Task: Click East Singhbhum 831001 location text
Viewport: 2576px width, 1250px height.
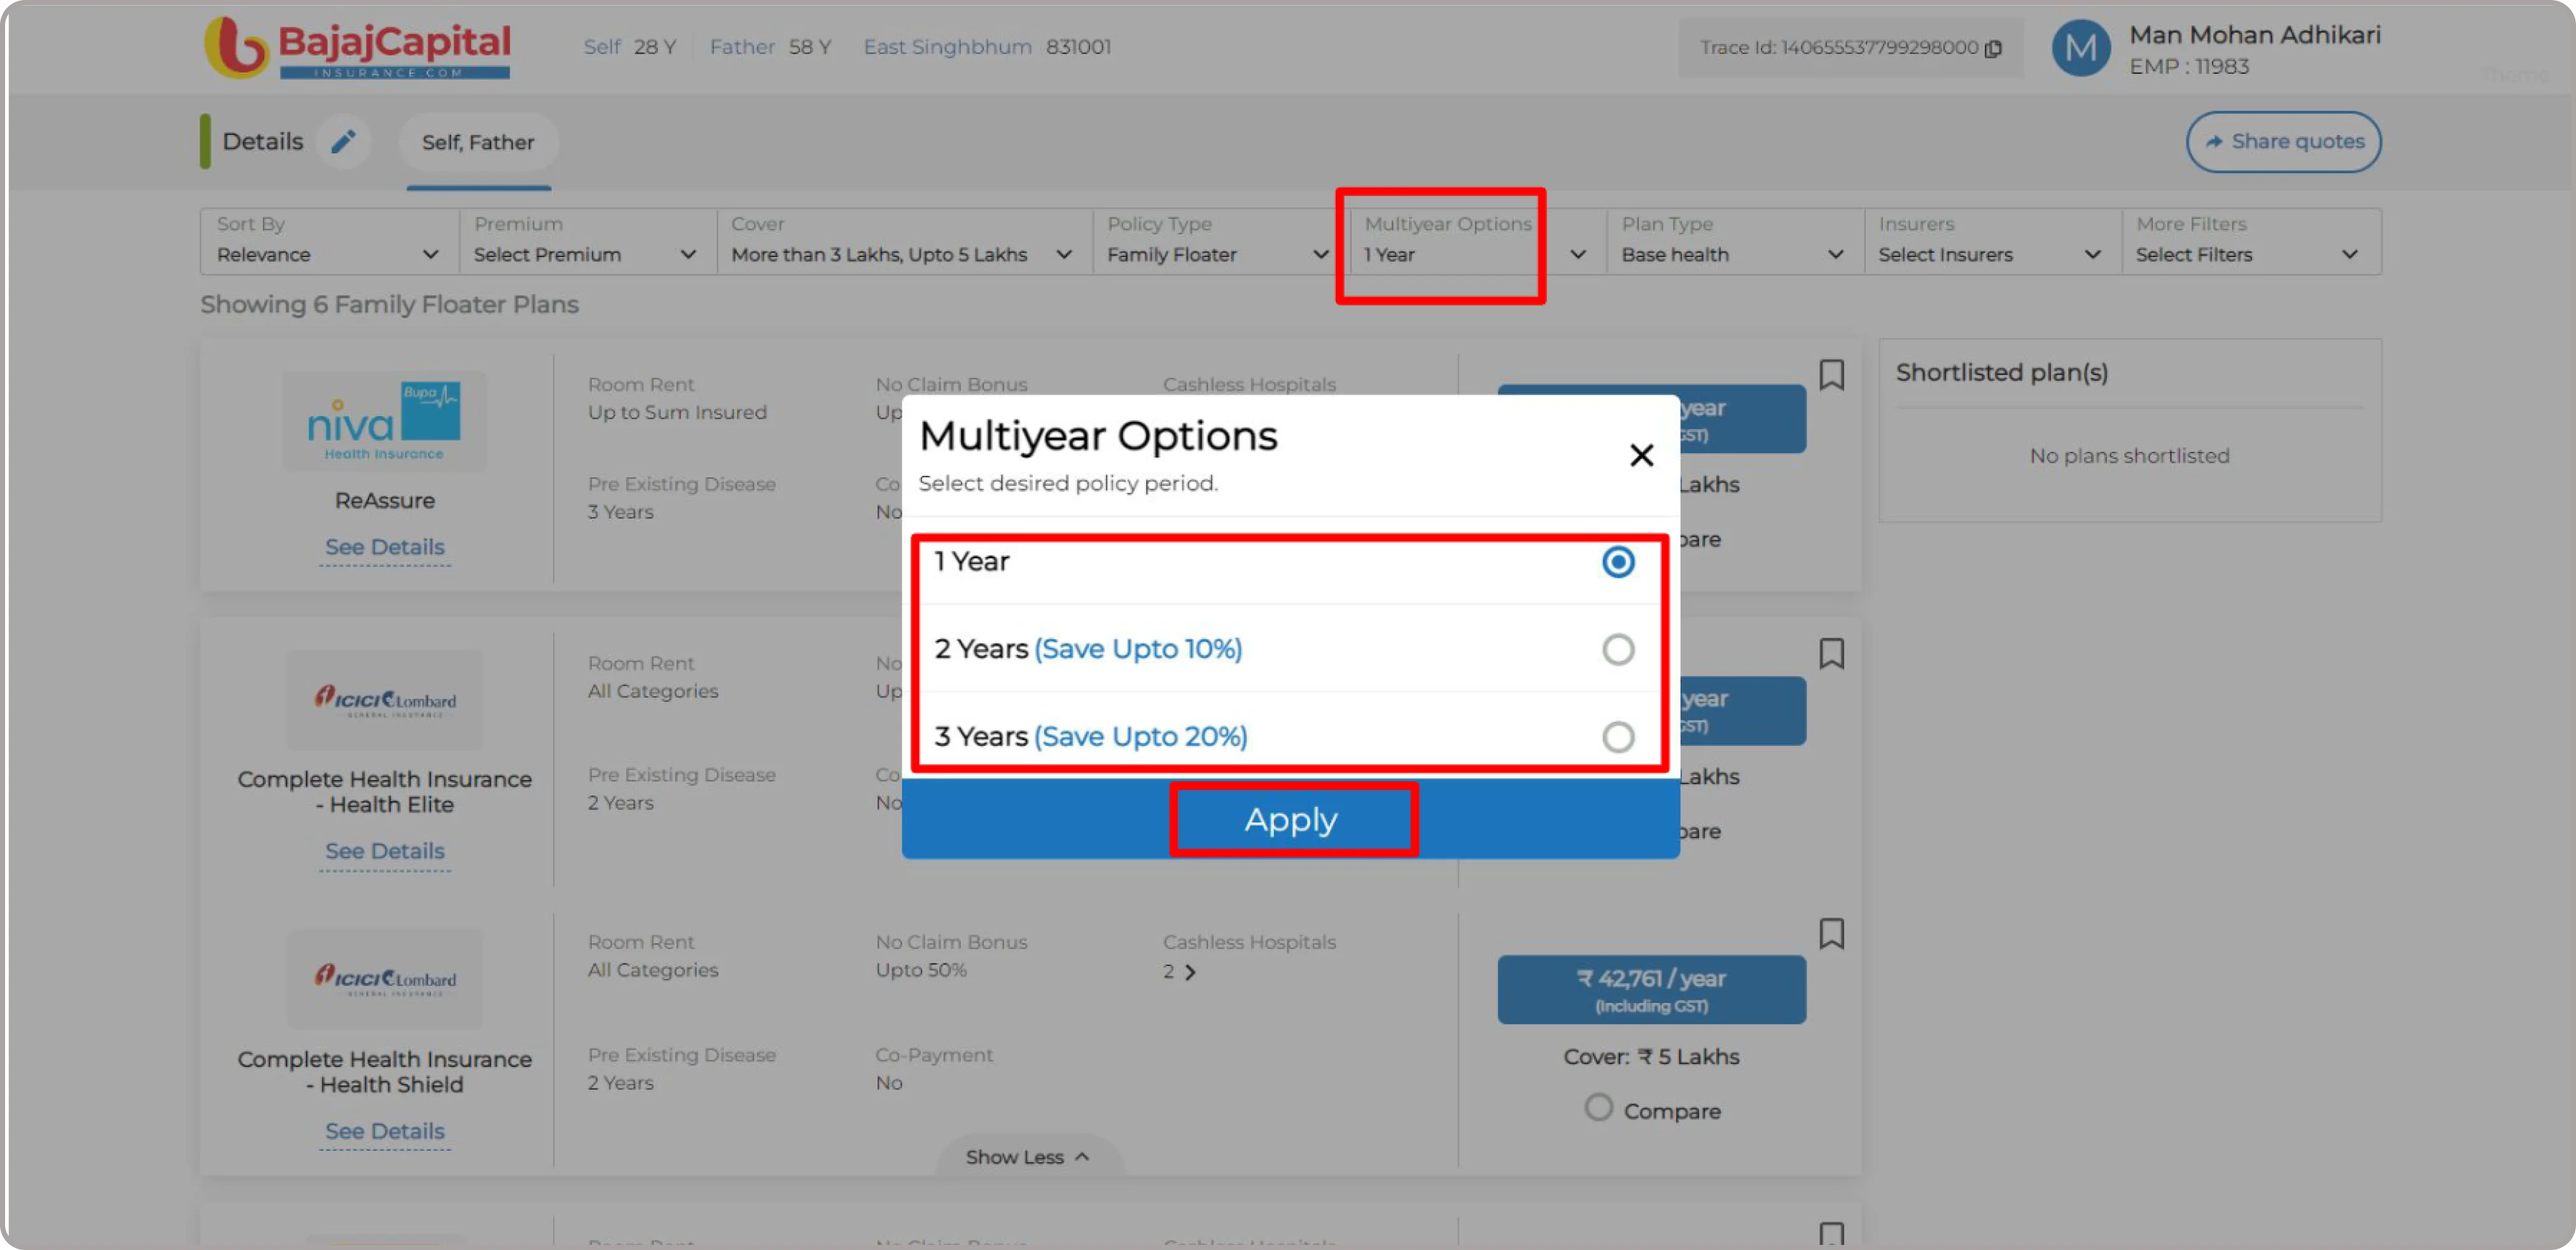Action: click(x=986, y=46)
